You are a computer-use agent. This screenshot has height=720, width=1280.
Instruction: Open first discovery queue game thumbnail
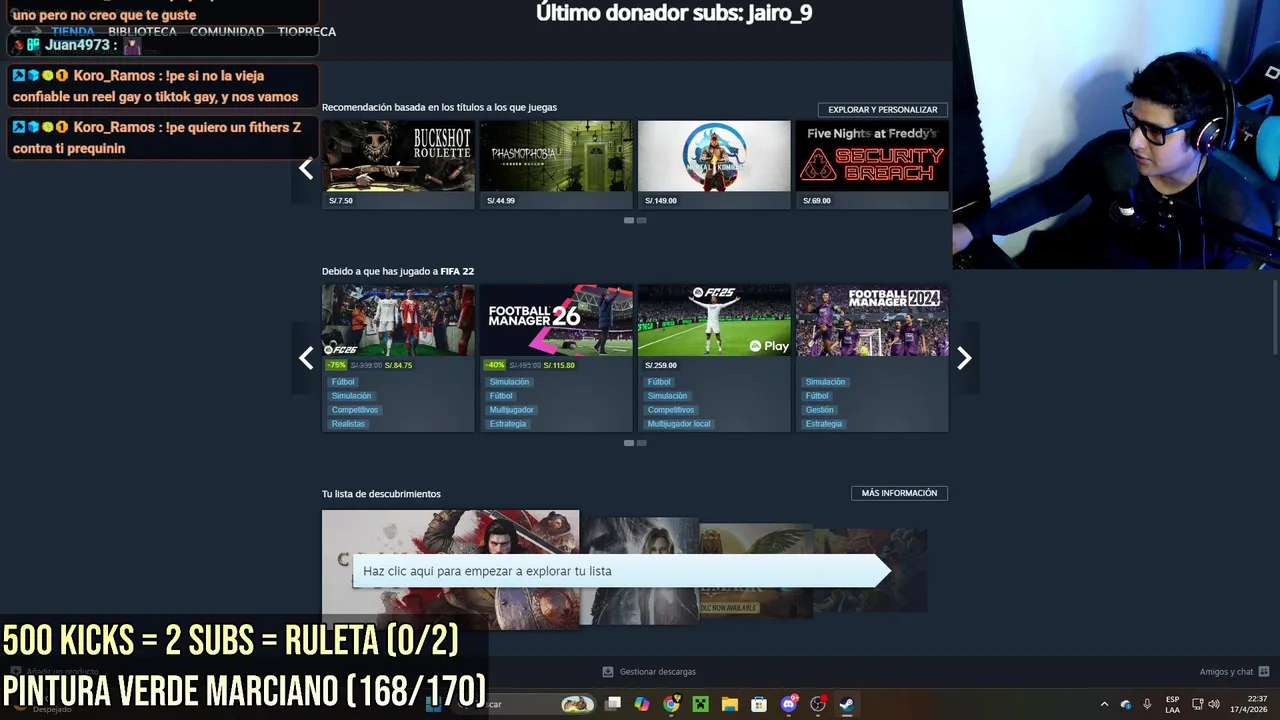pyautogui.click(x=450, y=570)
